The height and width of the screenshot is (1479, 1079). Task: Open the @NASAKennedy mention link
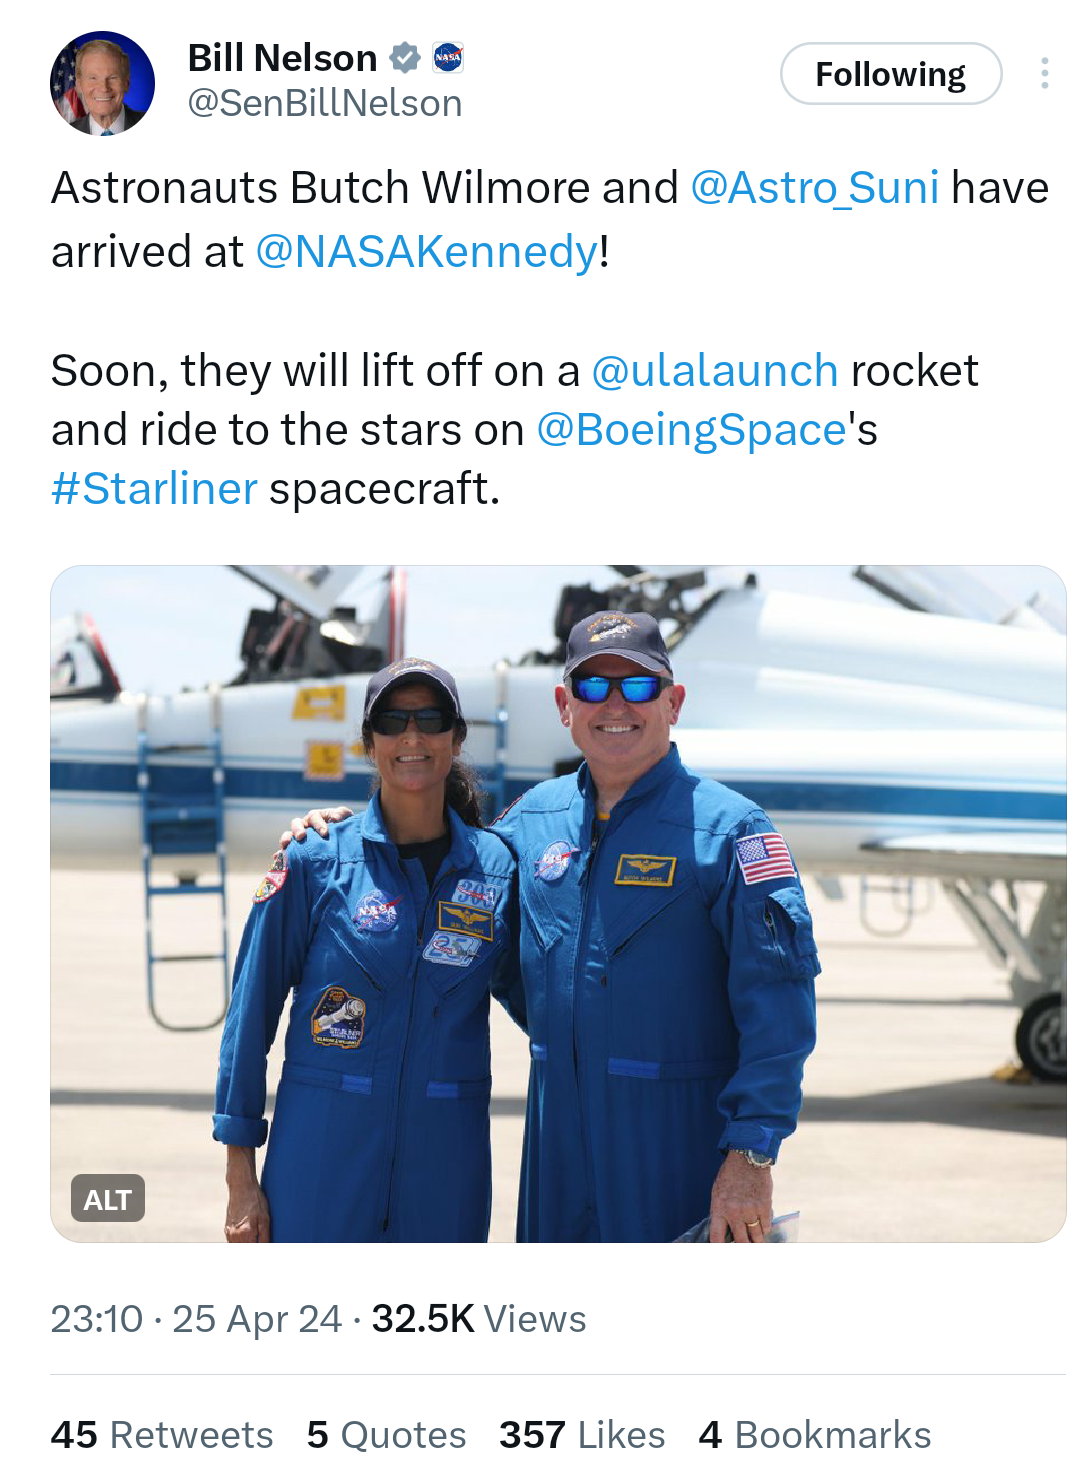click(x=427, y=251)
